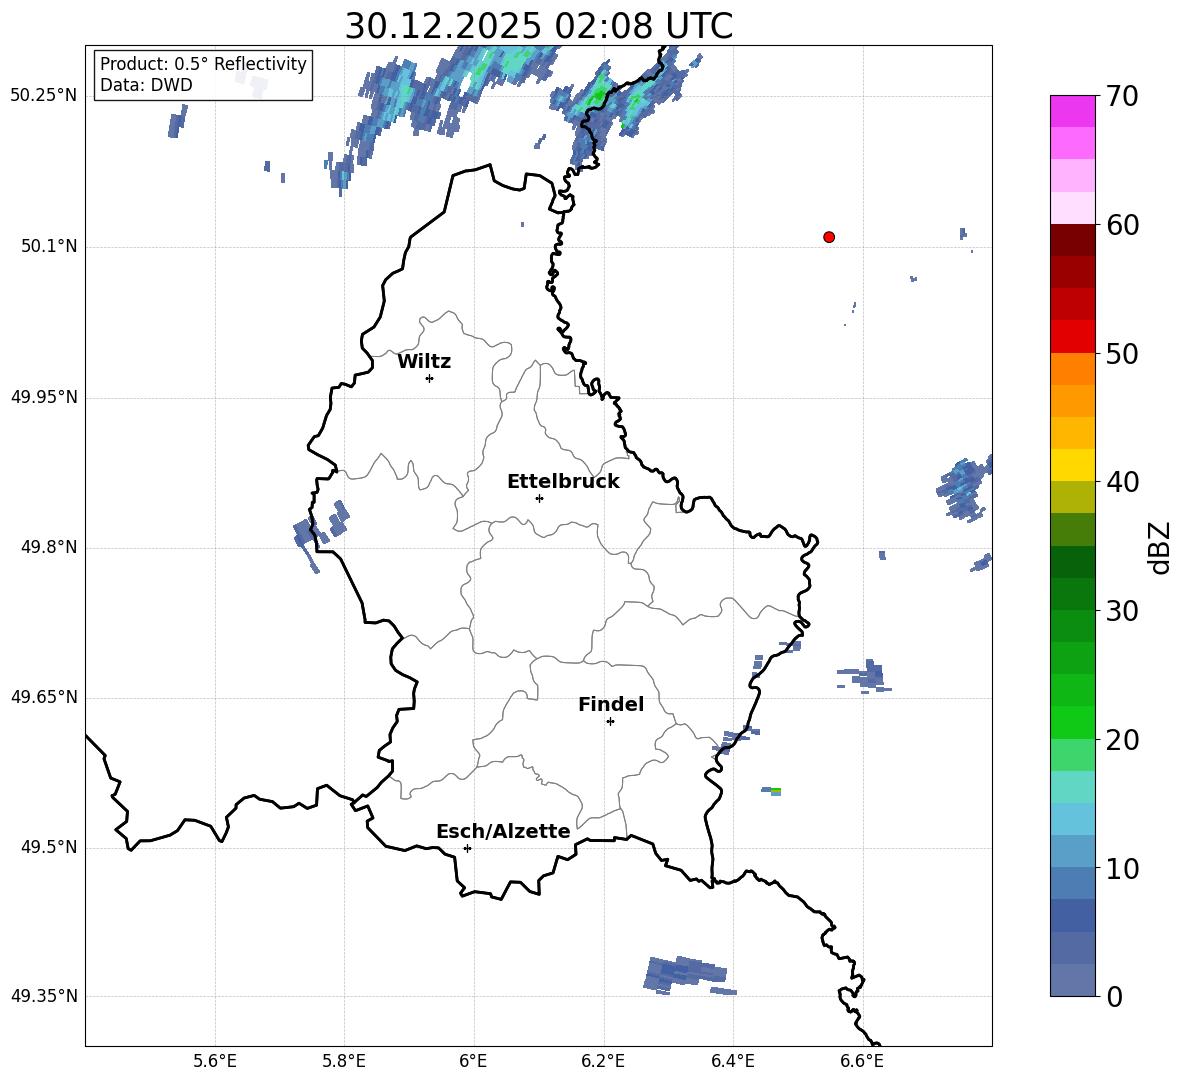Click the Data: DWD text
This screenshot has width=1184, height=1081.
point(146,85)
